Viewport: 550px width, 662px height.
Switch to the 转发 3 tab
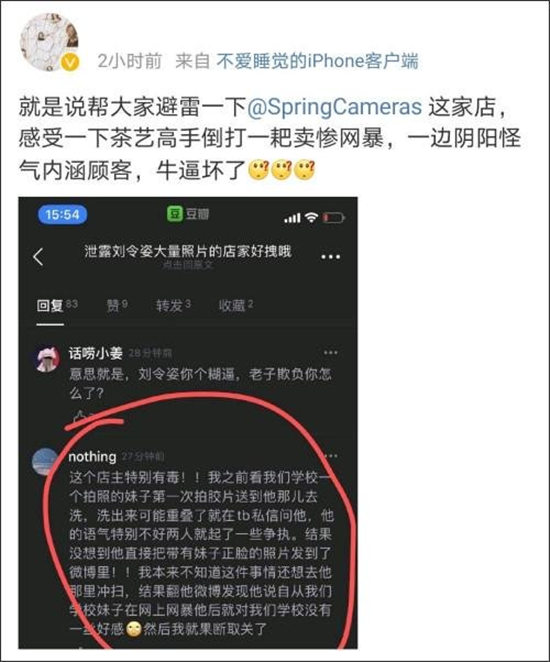[173, 305]
